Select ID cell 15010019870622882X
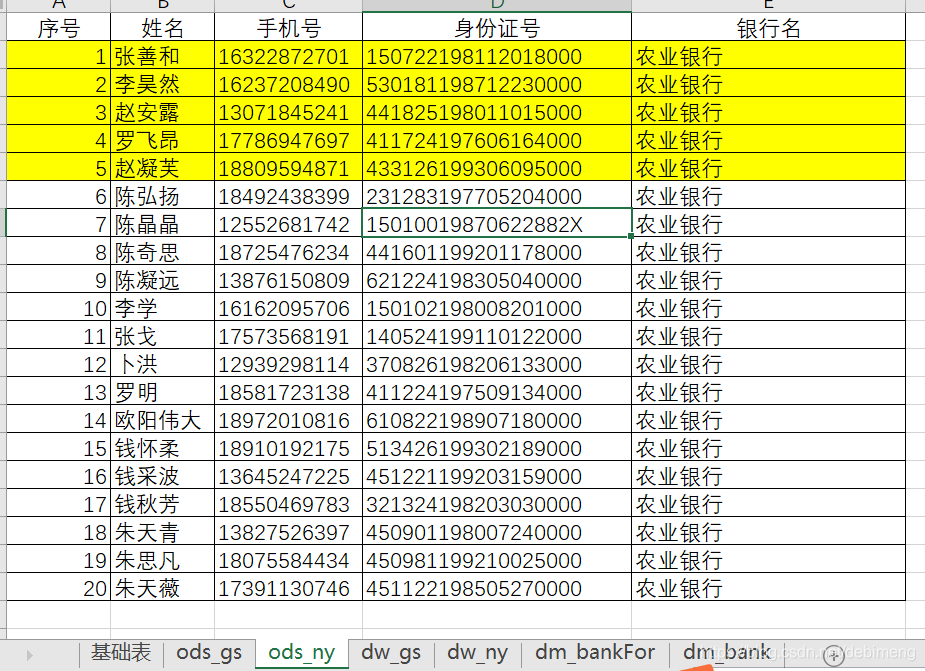 pos(497,224)
